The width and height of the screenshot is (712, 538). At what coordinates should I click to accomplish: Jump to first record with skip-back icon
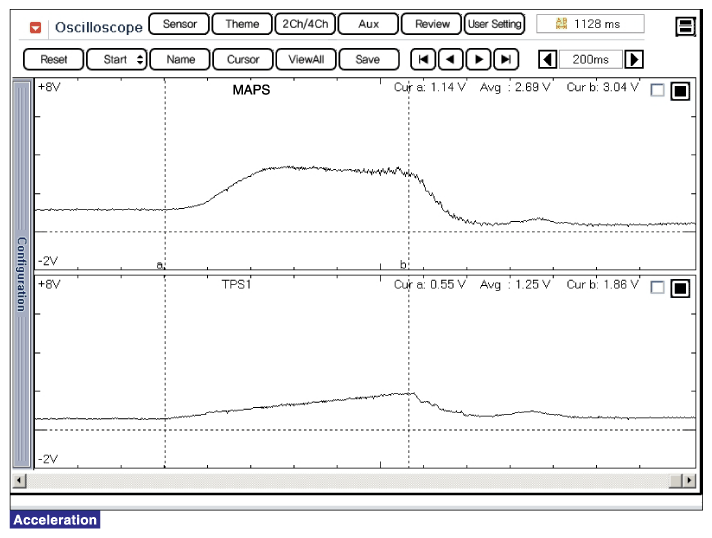tap(424, 59)
